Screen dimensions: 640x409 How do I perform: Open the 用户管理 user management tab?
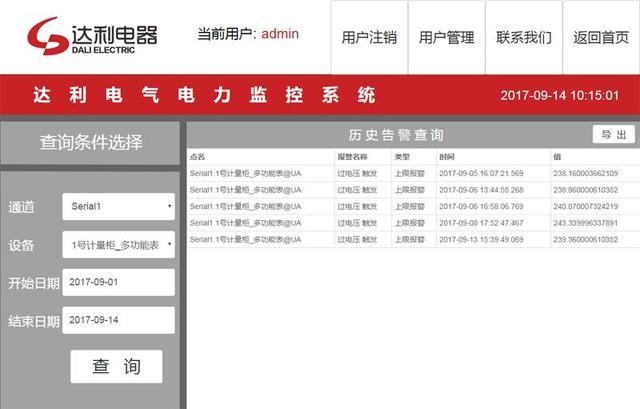(446, 38)
